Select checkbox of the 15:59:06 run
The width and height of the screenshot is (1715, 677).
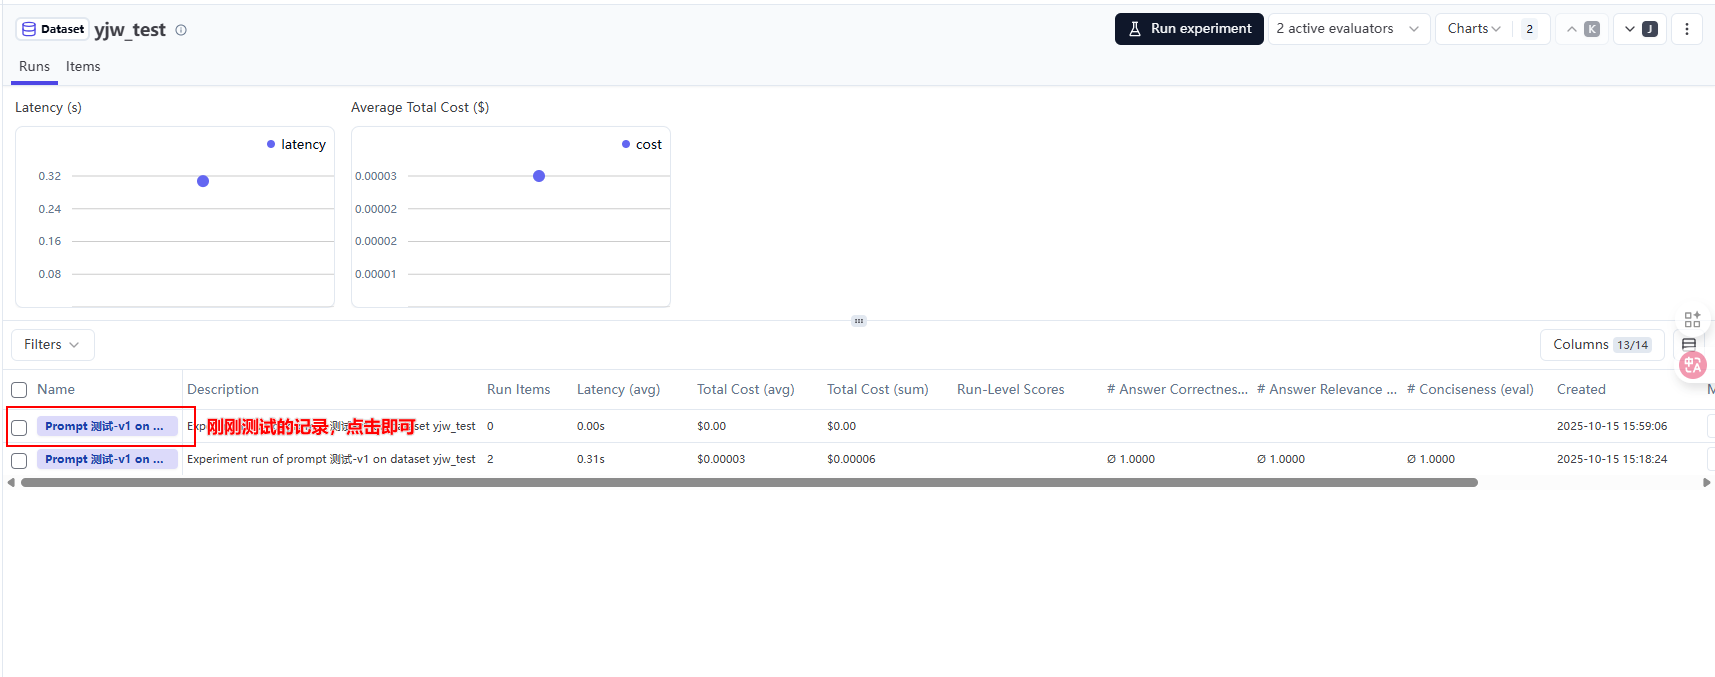19,428
